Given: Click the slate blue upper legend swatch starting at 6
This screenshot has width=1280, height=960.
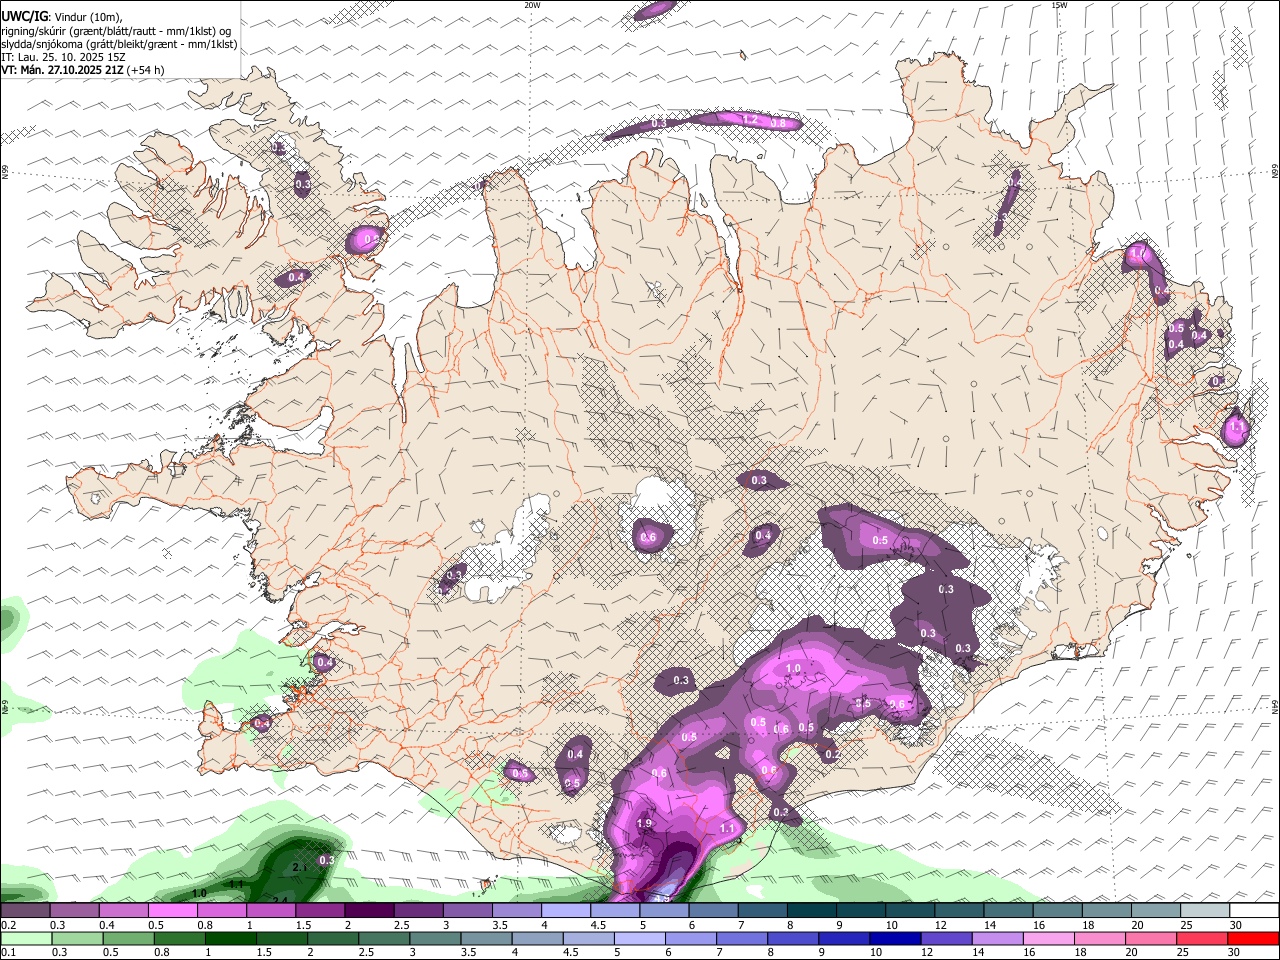Looking at the screenshot, I should (x=714, y=911).
